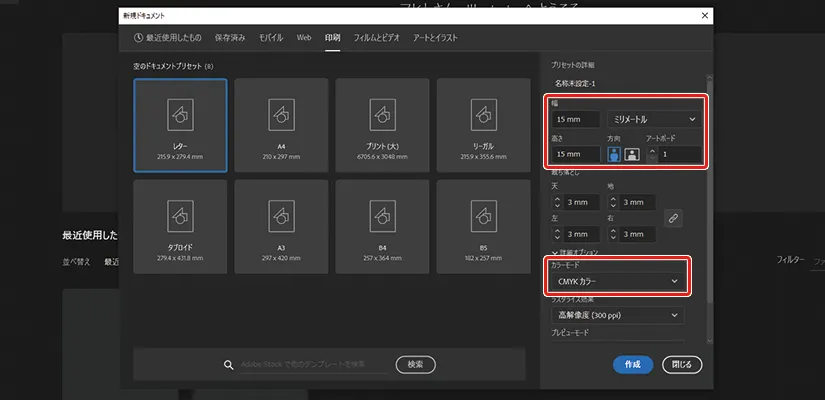
Task: Click the 天 bleed value field
Action: pos(582,202)
